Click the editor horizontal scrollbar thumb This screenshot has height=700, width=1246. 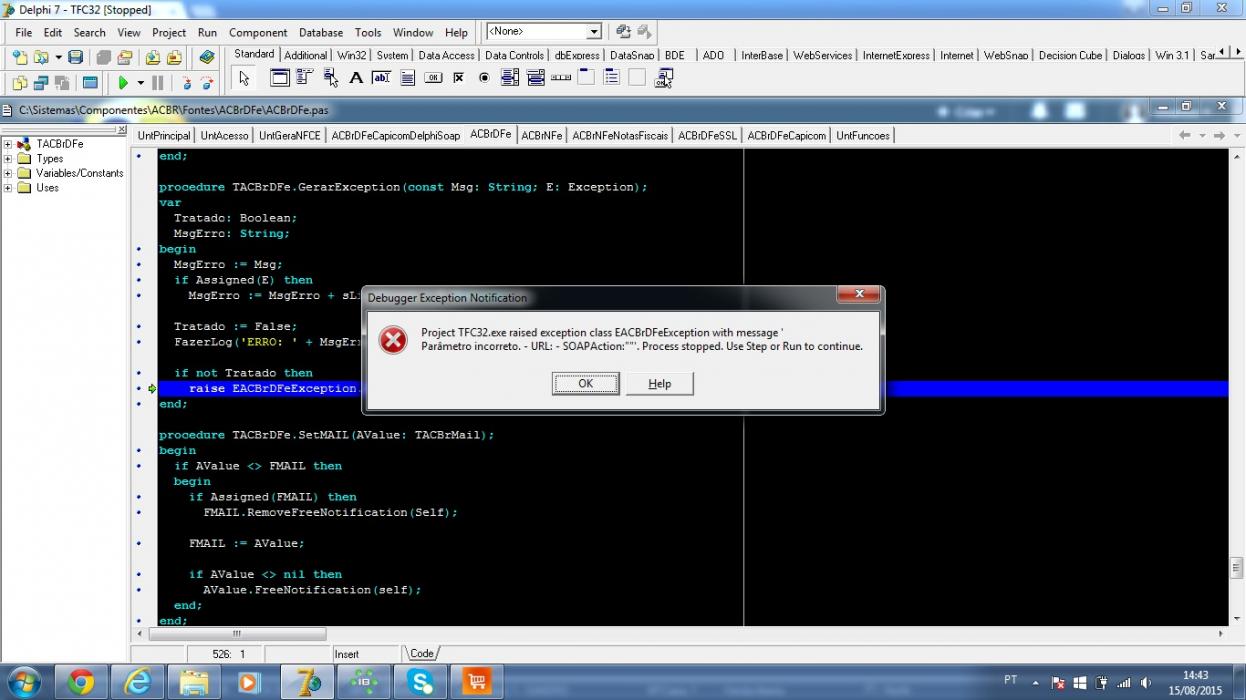(x=237, y=634)
